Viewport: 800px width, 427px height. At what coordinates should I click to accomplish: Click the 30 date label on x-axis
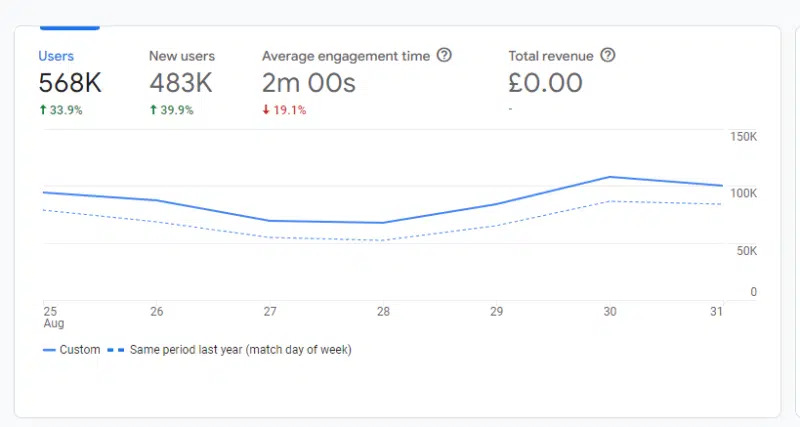click(x=609, y=312)
